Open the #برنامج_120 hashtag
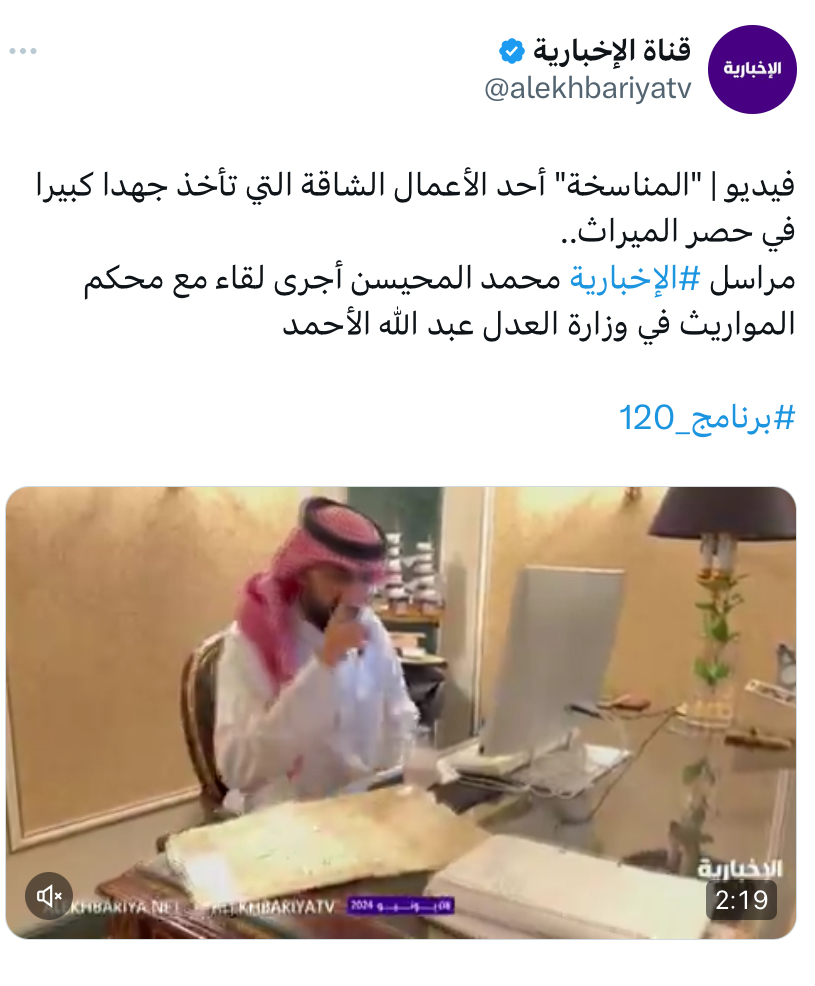Image resolution: width=815 pixels, height=986 pixels. (707, 418)
